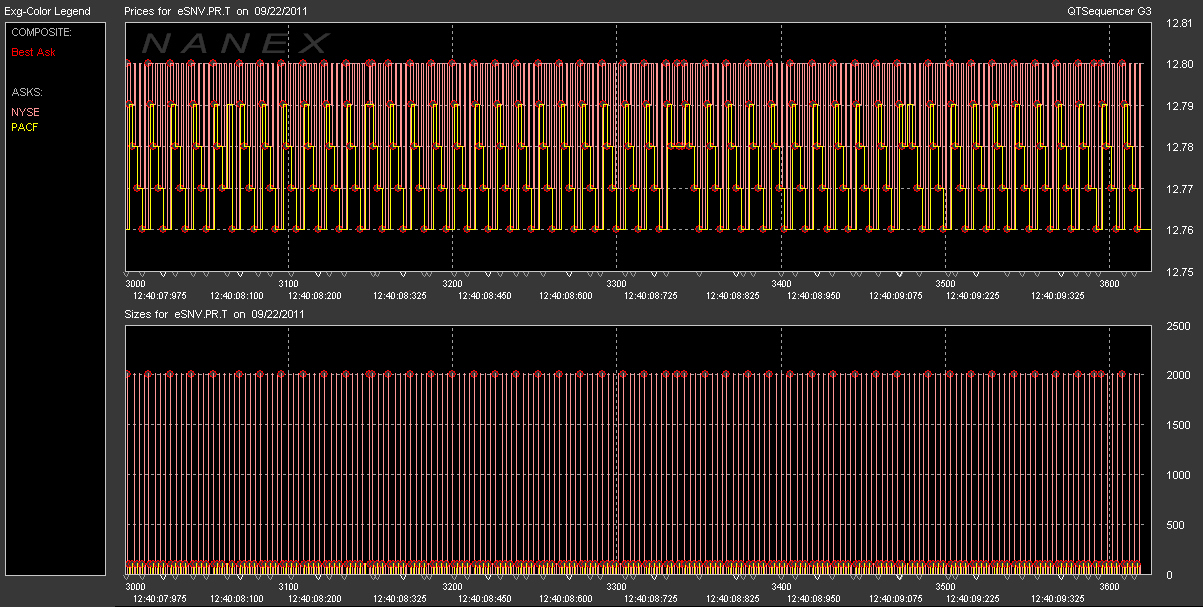
Task: Click sequence label 3000 under the sizes chart
Action: coord(135,587)
